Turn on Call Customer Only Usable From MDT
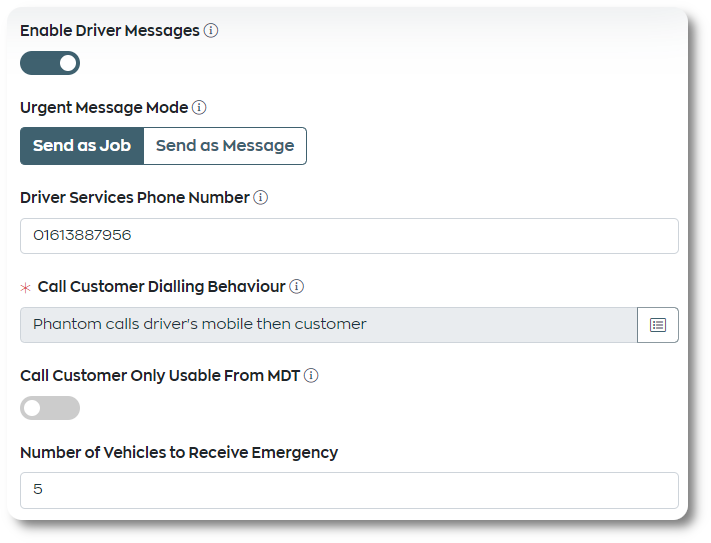The height and width of the screenshot is (543, 711). (50, 408)
